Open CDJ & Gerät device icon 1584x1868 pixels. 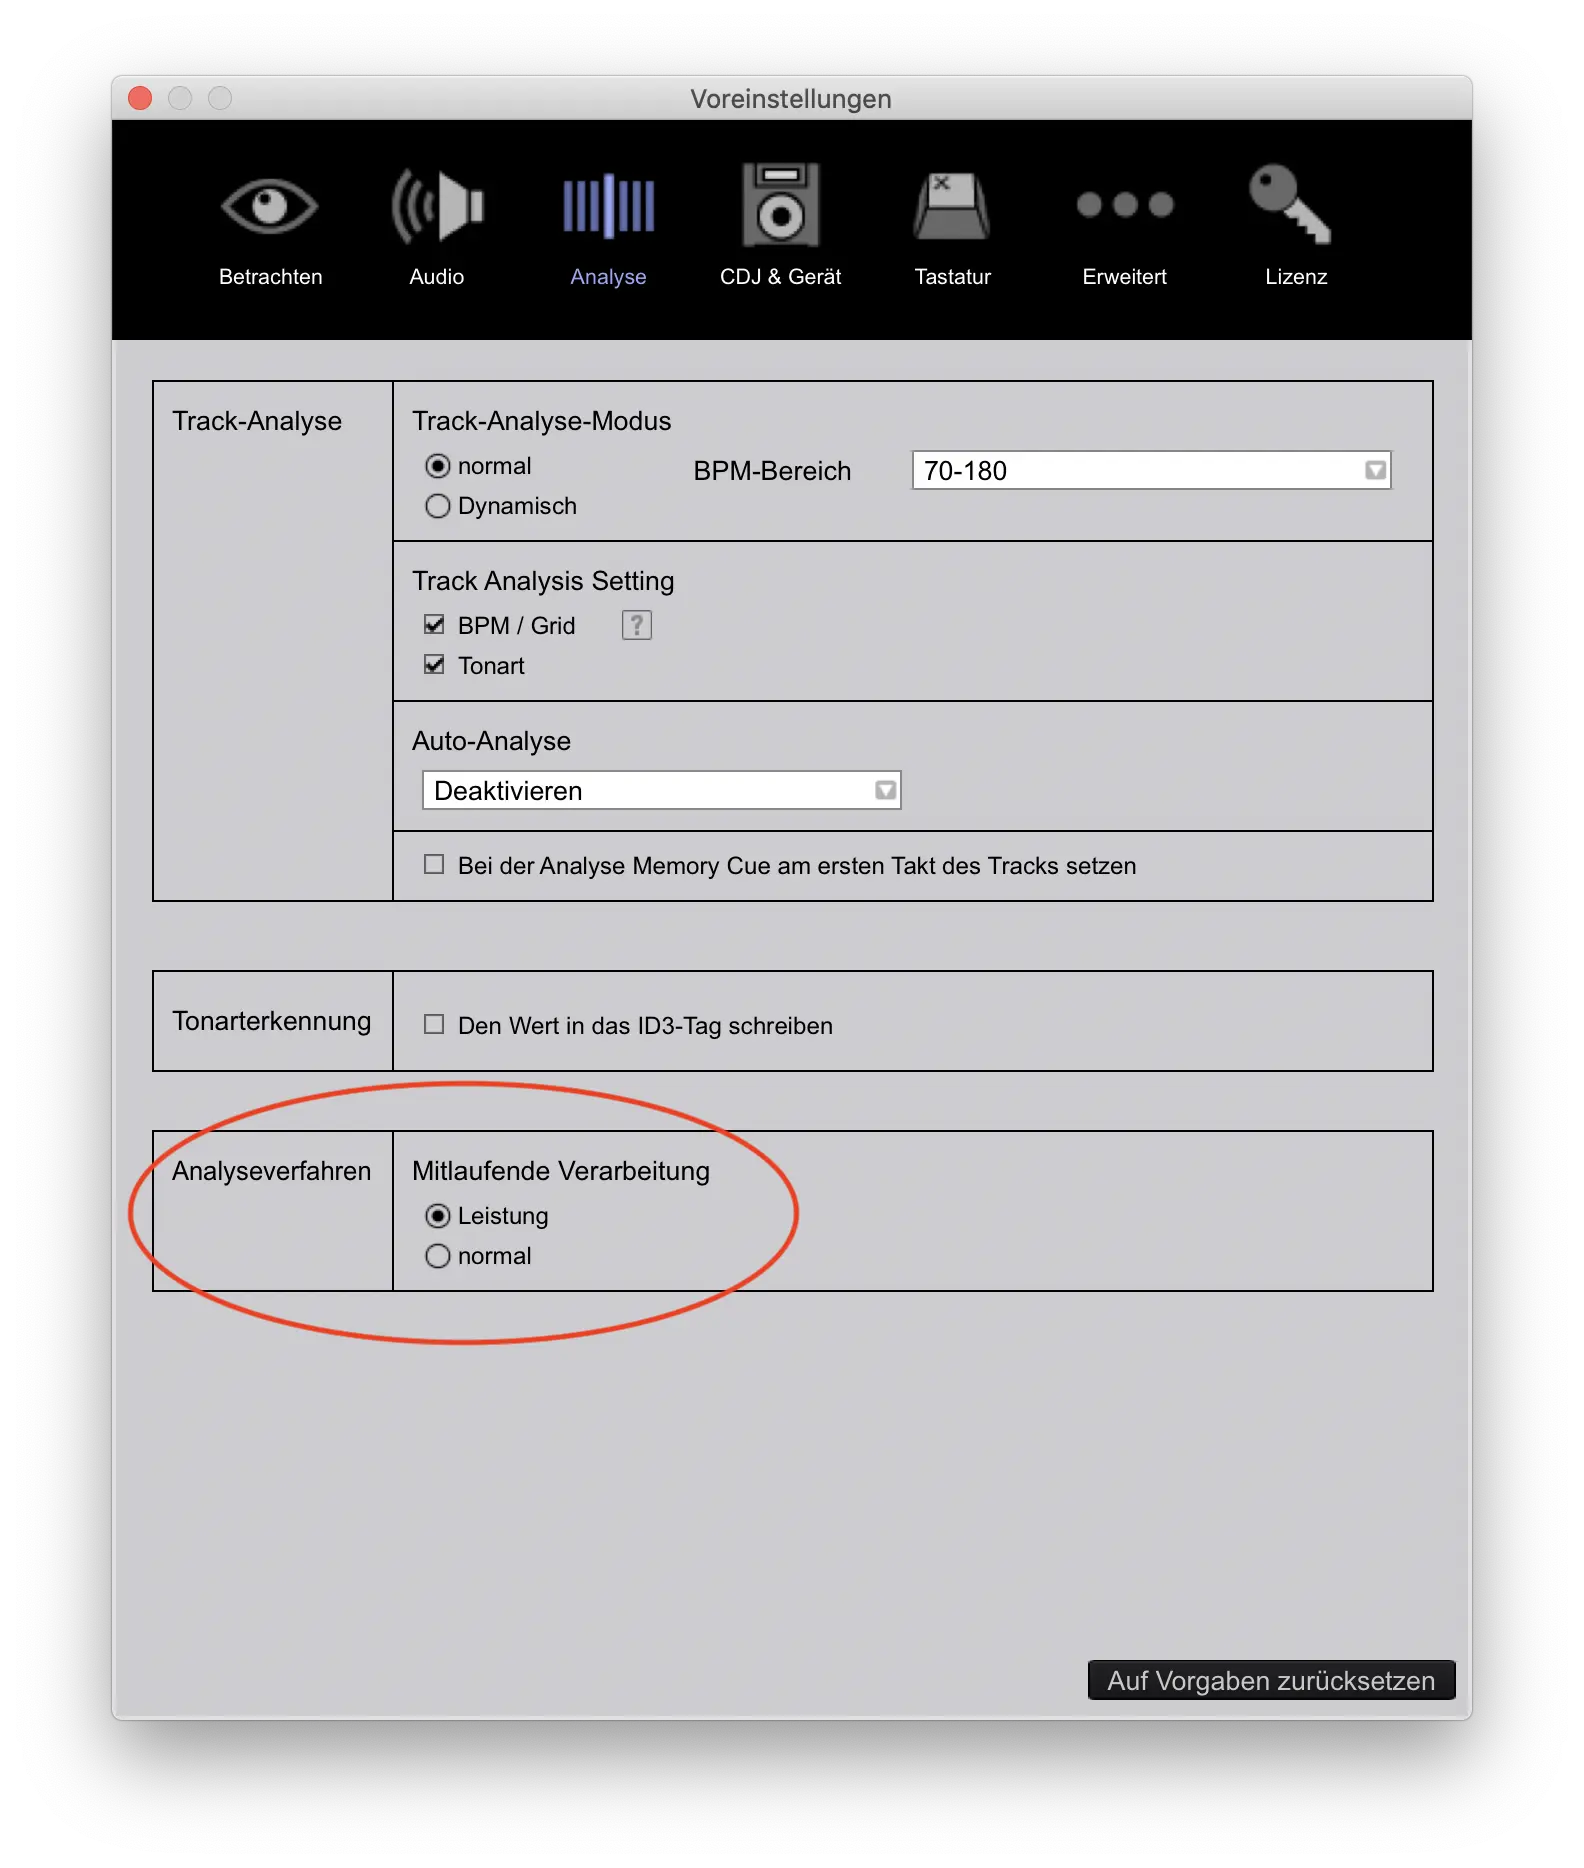coord(780,207)
